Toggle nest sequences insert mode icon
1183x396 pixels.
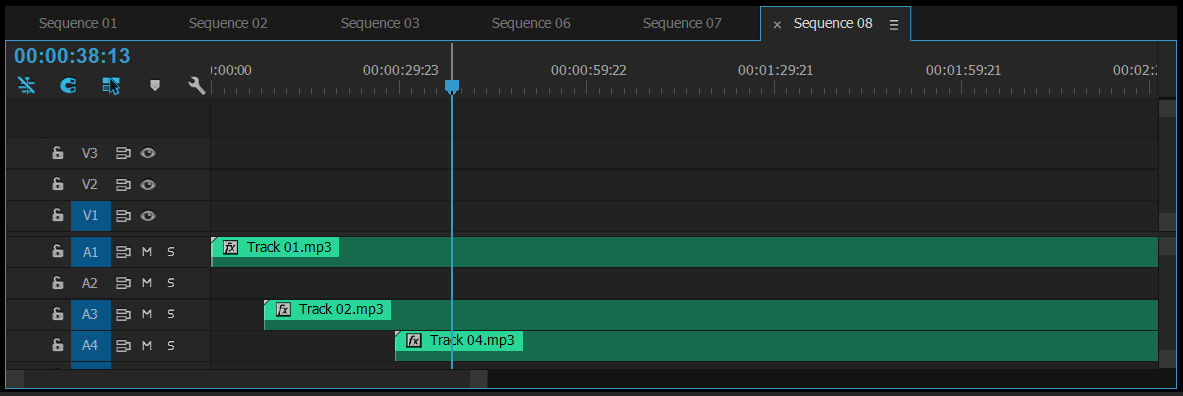tap(26, 86)
